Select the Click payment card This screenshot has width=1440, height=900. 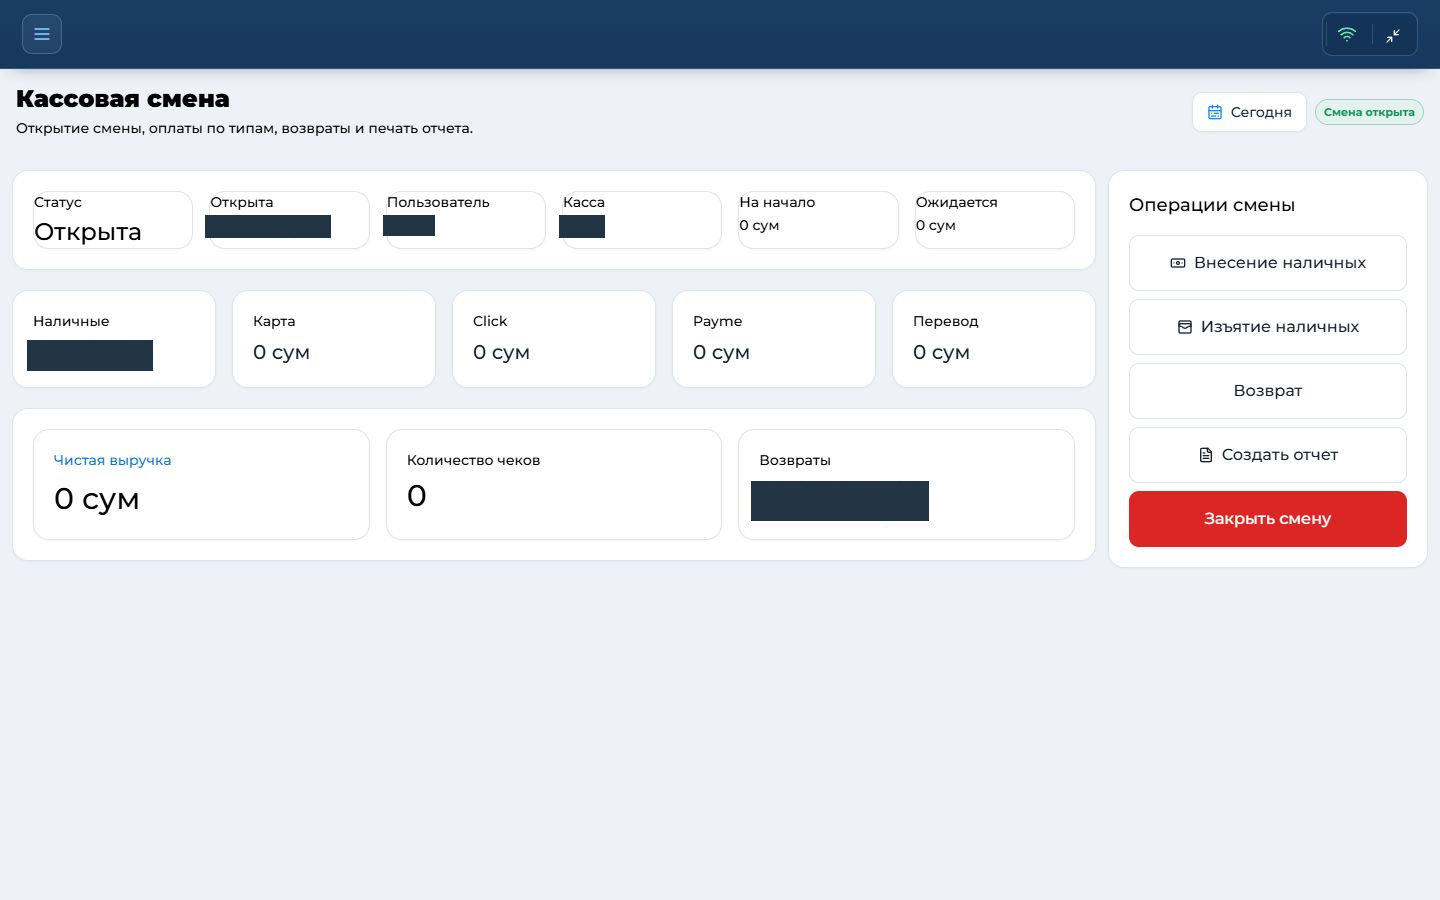[x=554, y=339]
